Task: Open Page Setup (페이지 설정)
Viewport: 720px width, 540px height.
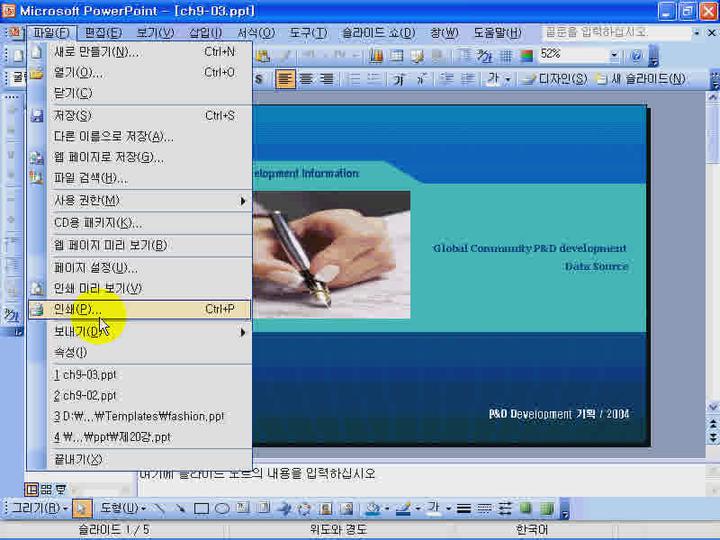Action: pyautogui.click(x=139, y=268)
